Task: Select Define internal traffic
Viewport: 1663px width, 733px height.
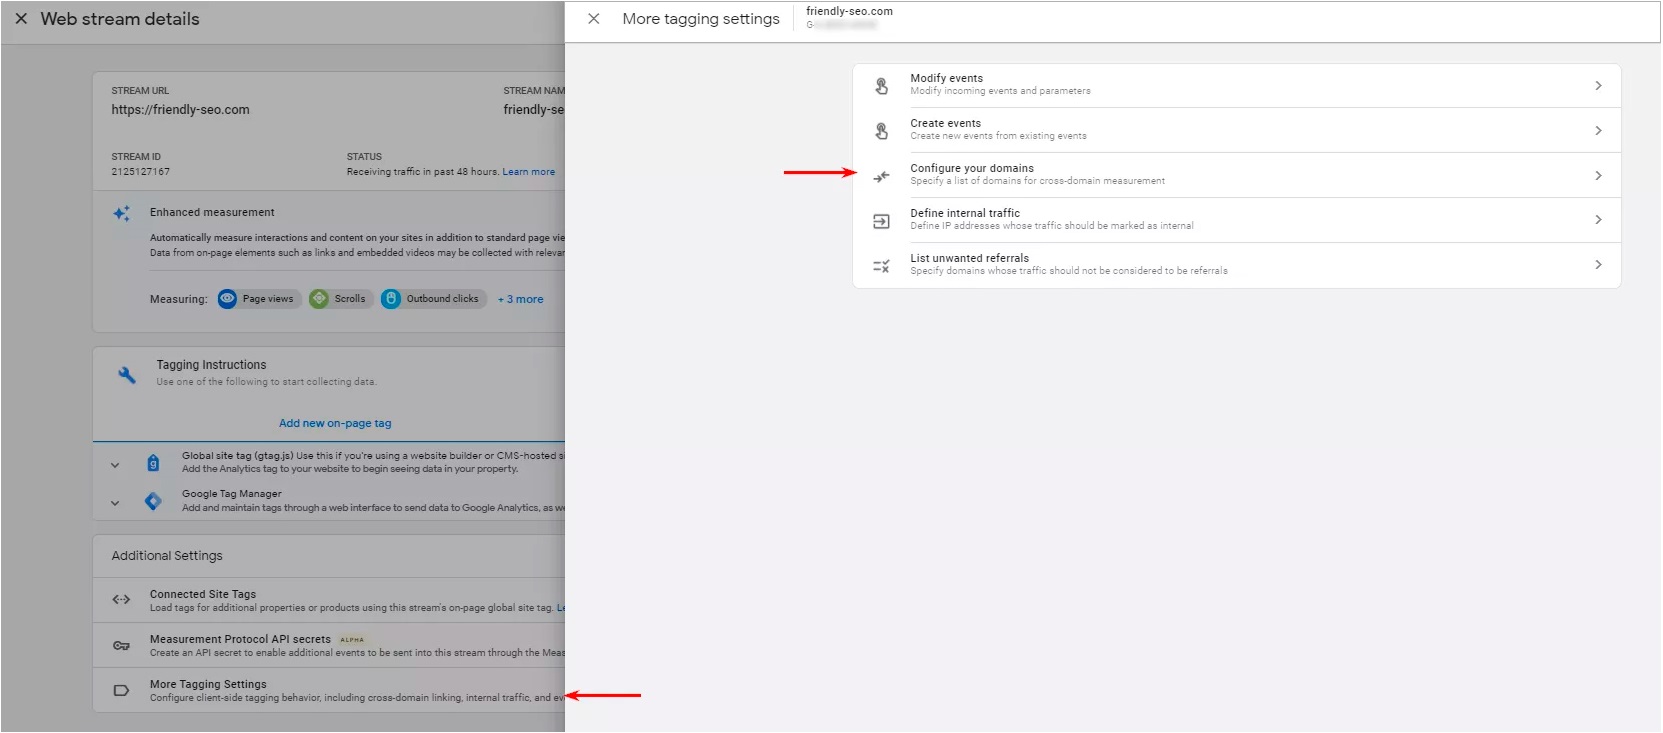Action: click(1236, 221)
